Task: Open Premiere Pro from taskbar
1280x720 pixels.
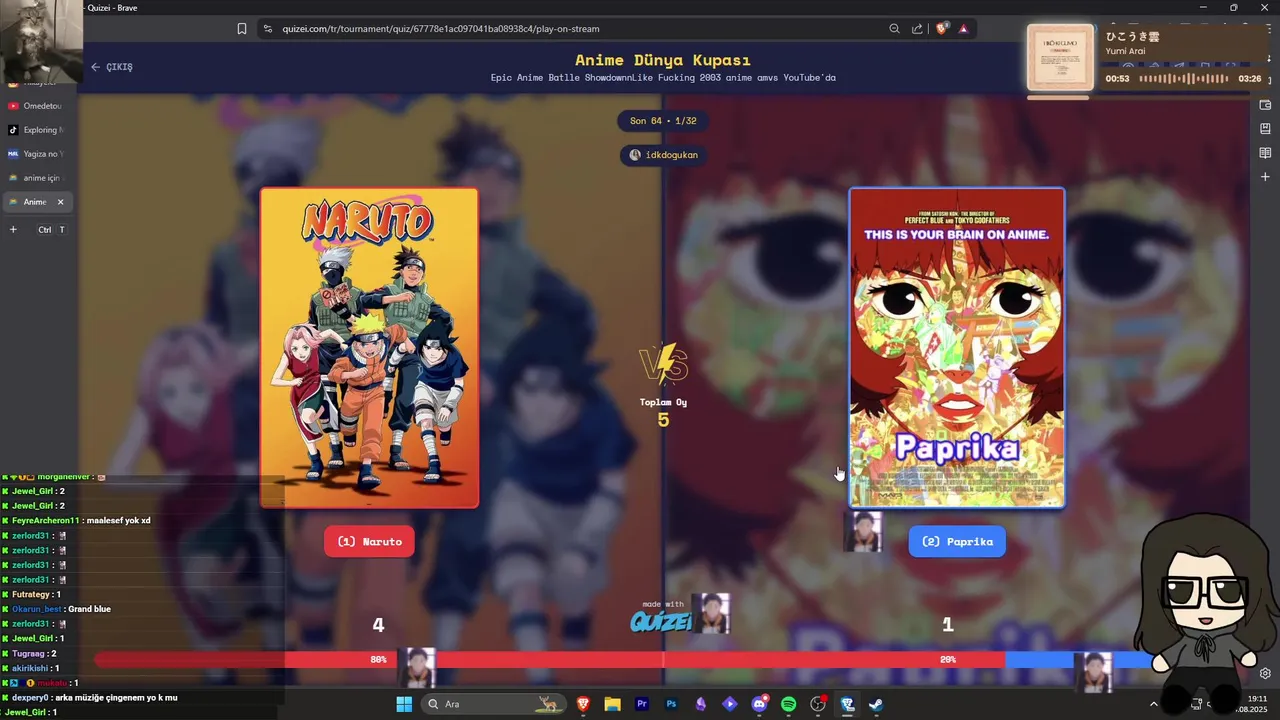Action: click(x=642, y=704)
